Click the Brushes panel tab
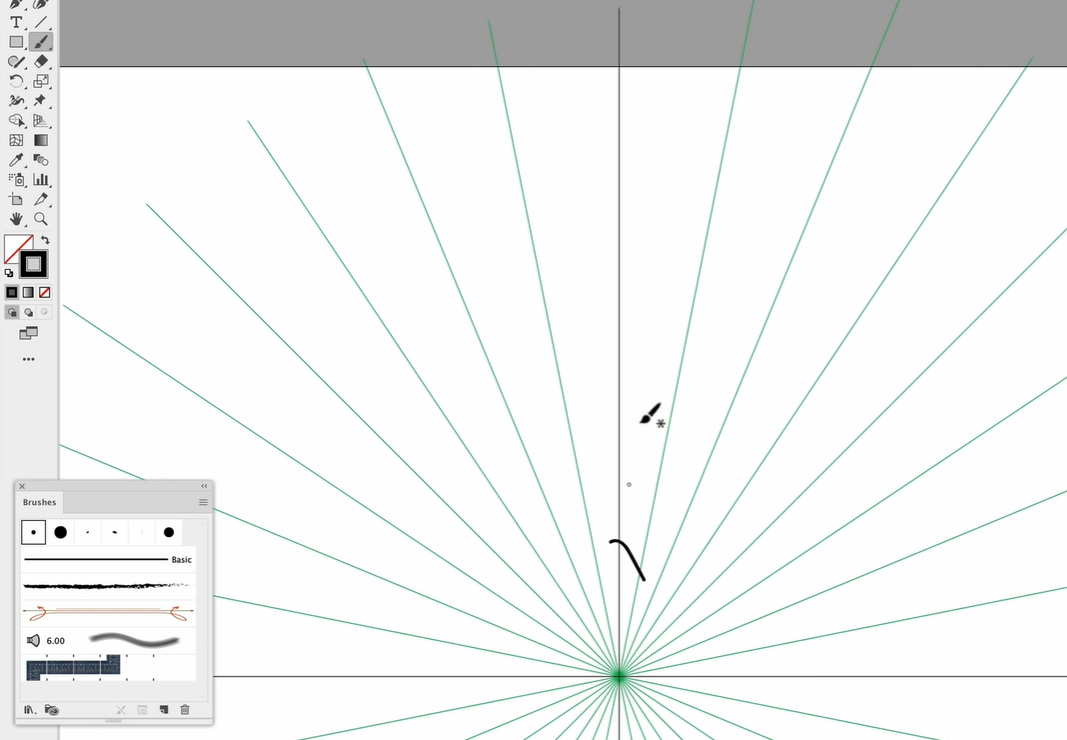Viewport: 1067px width, 740px height. click(x=40, y=502)
